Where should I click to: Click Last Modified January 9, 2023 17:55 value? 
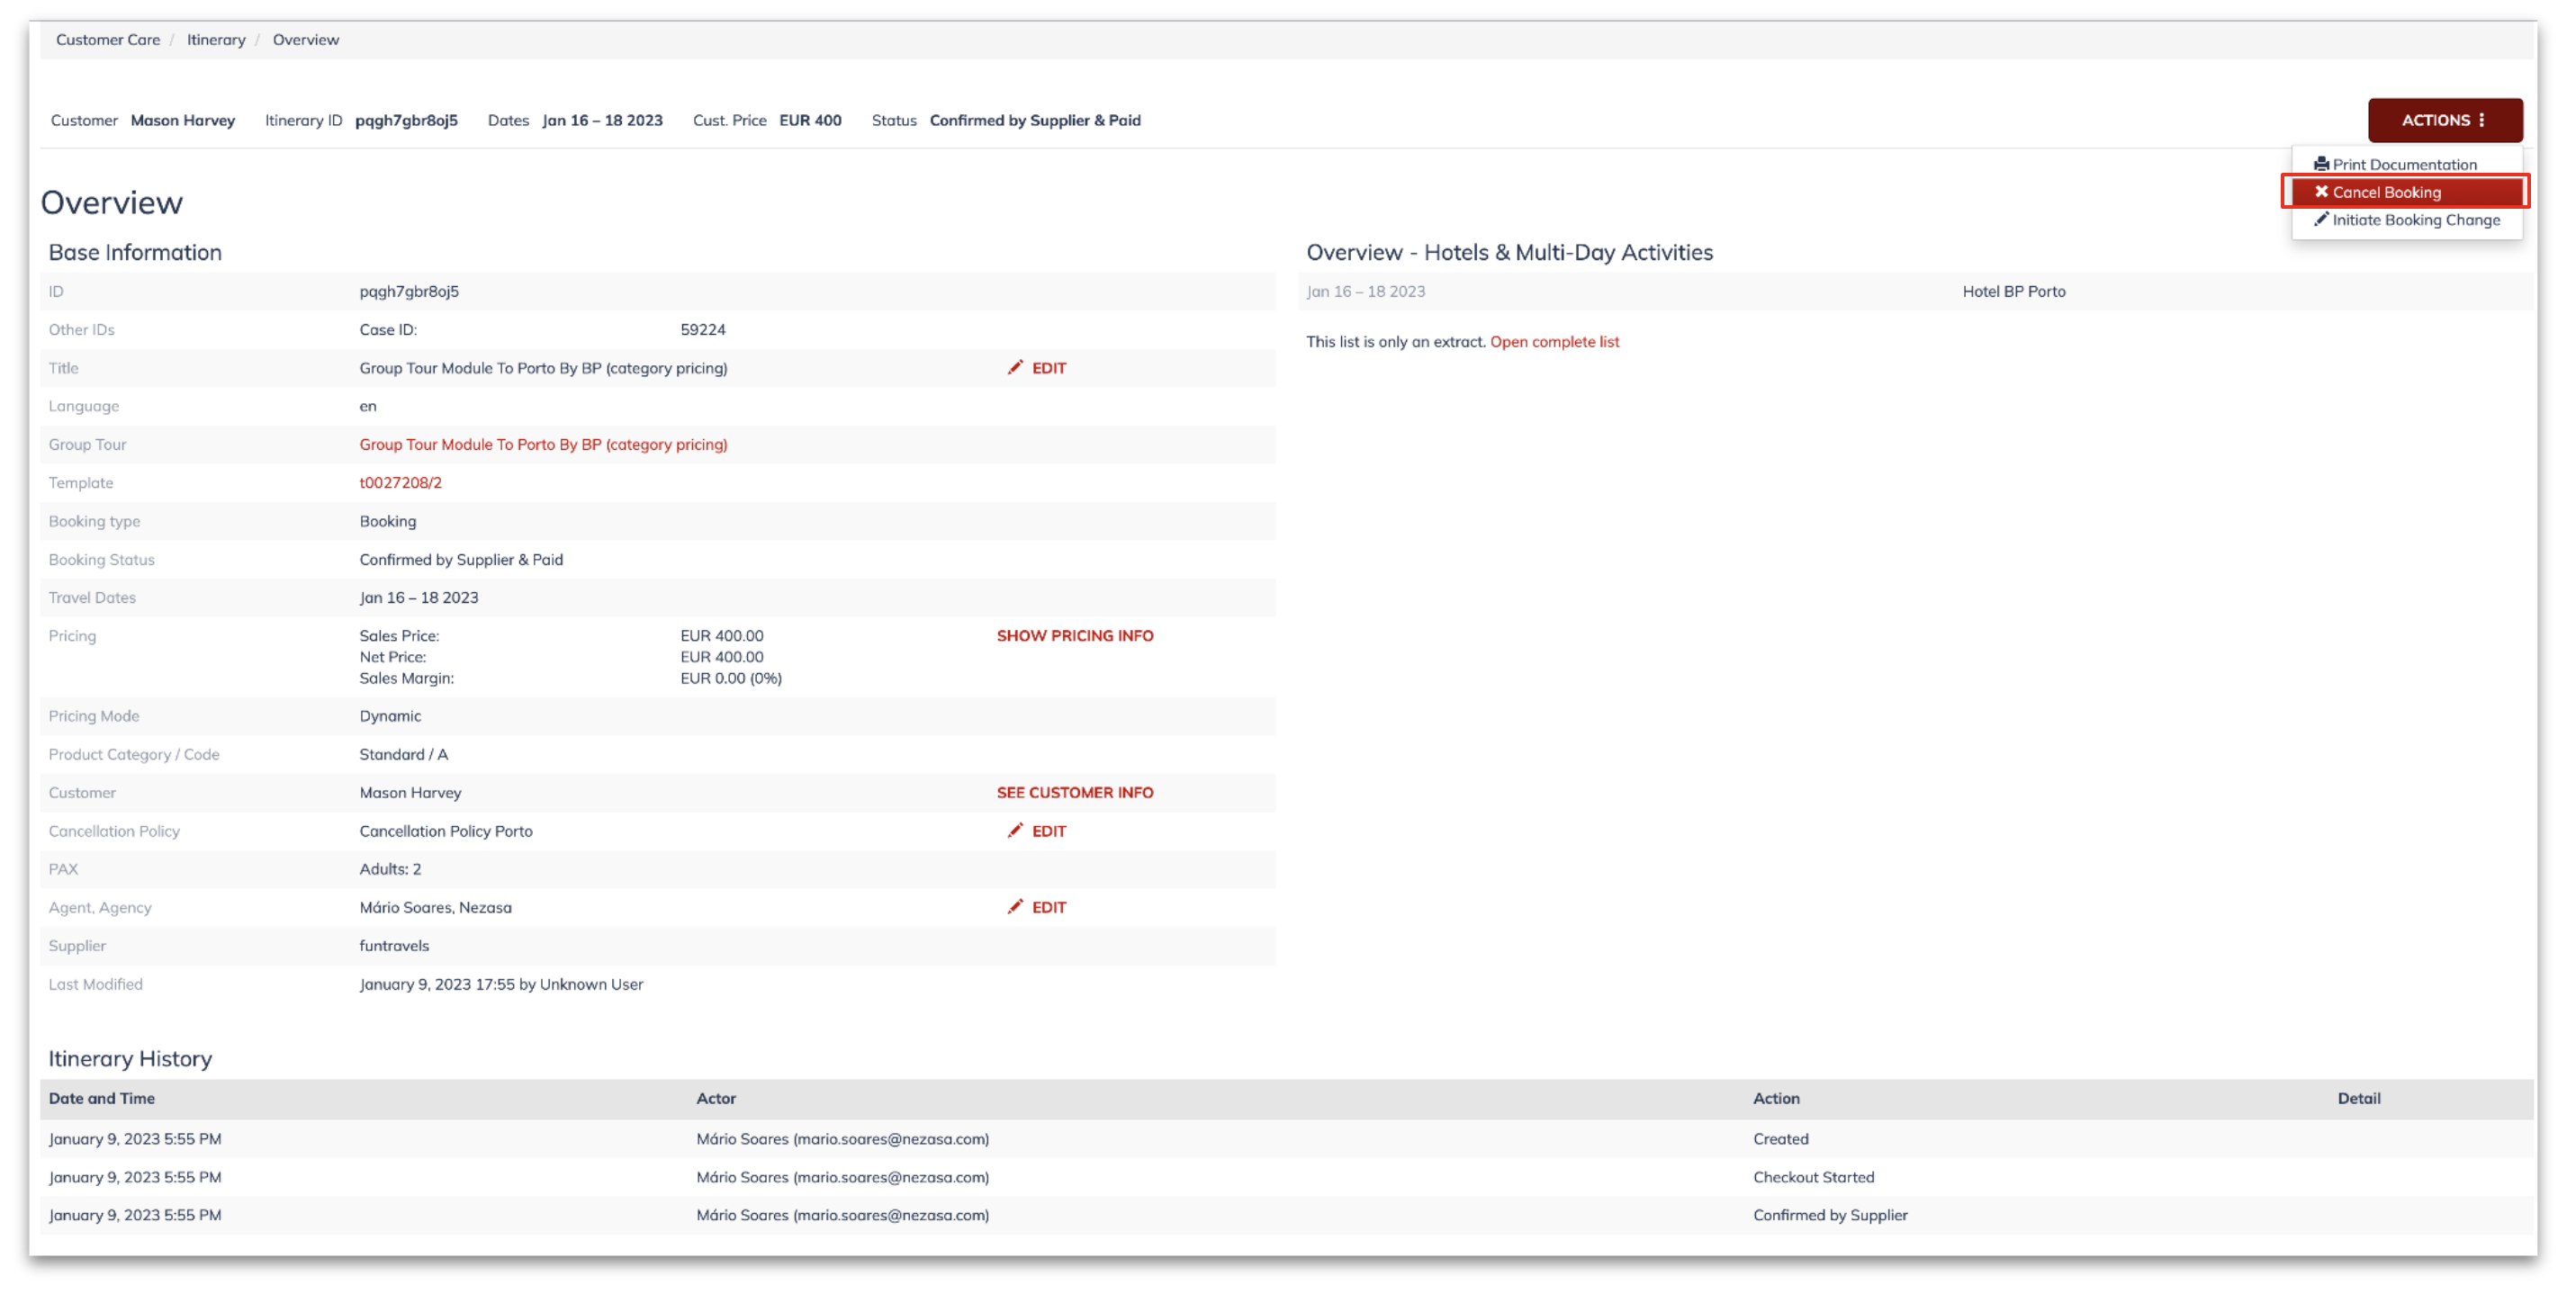click(x=501, y=984)
